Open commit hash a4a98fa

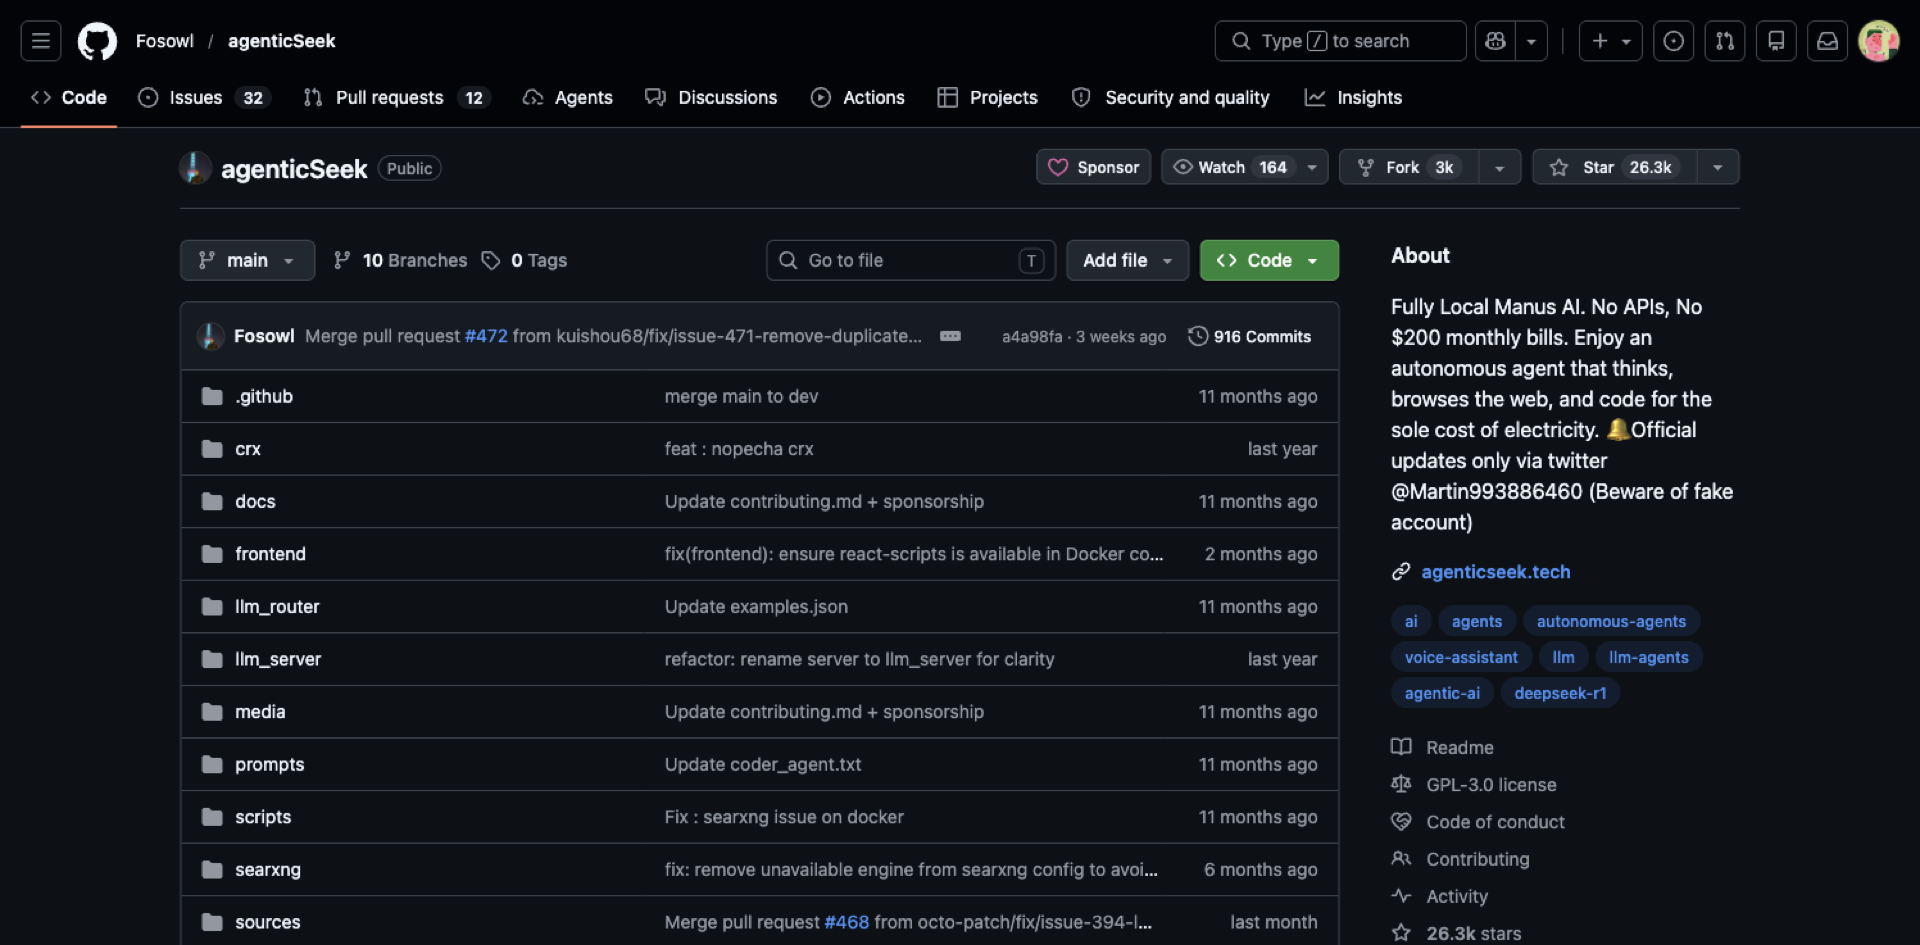point(1032,337)
